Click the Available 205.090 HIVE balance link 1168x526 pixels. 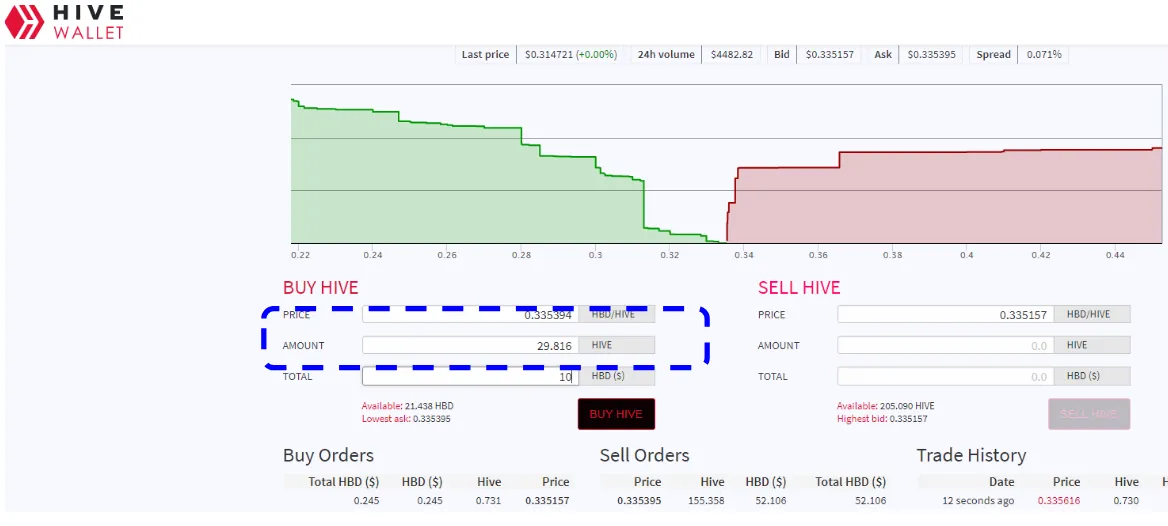coord(885,406)
